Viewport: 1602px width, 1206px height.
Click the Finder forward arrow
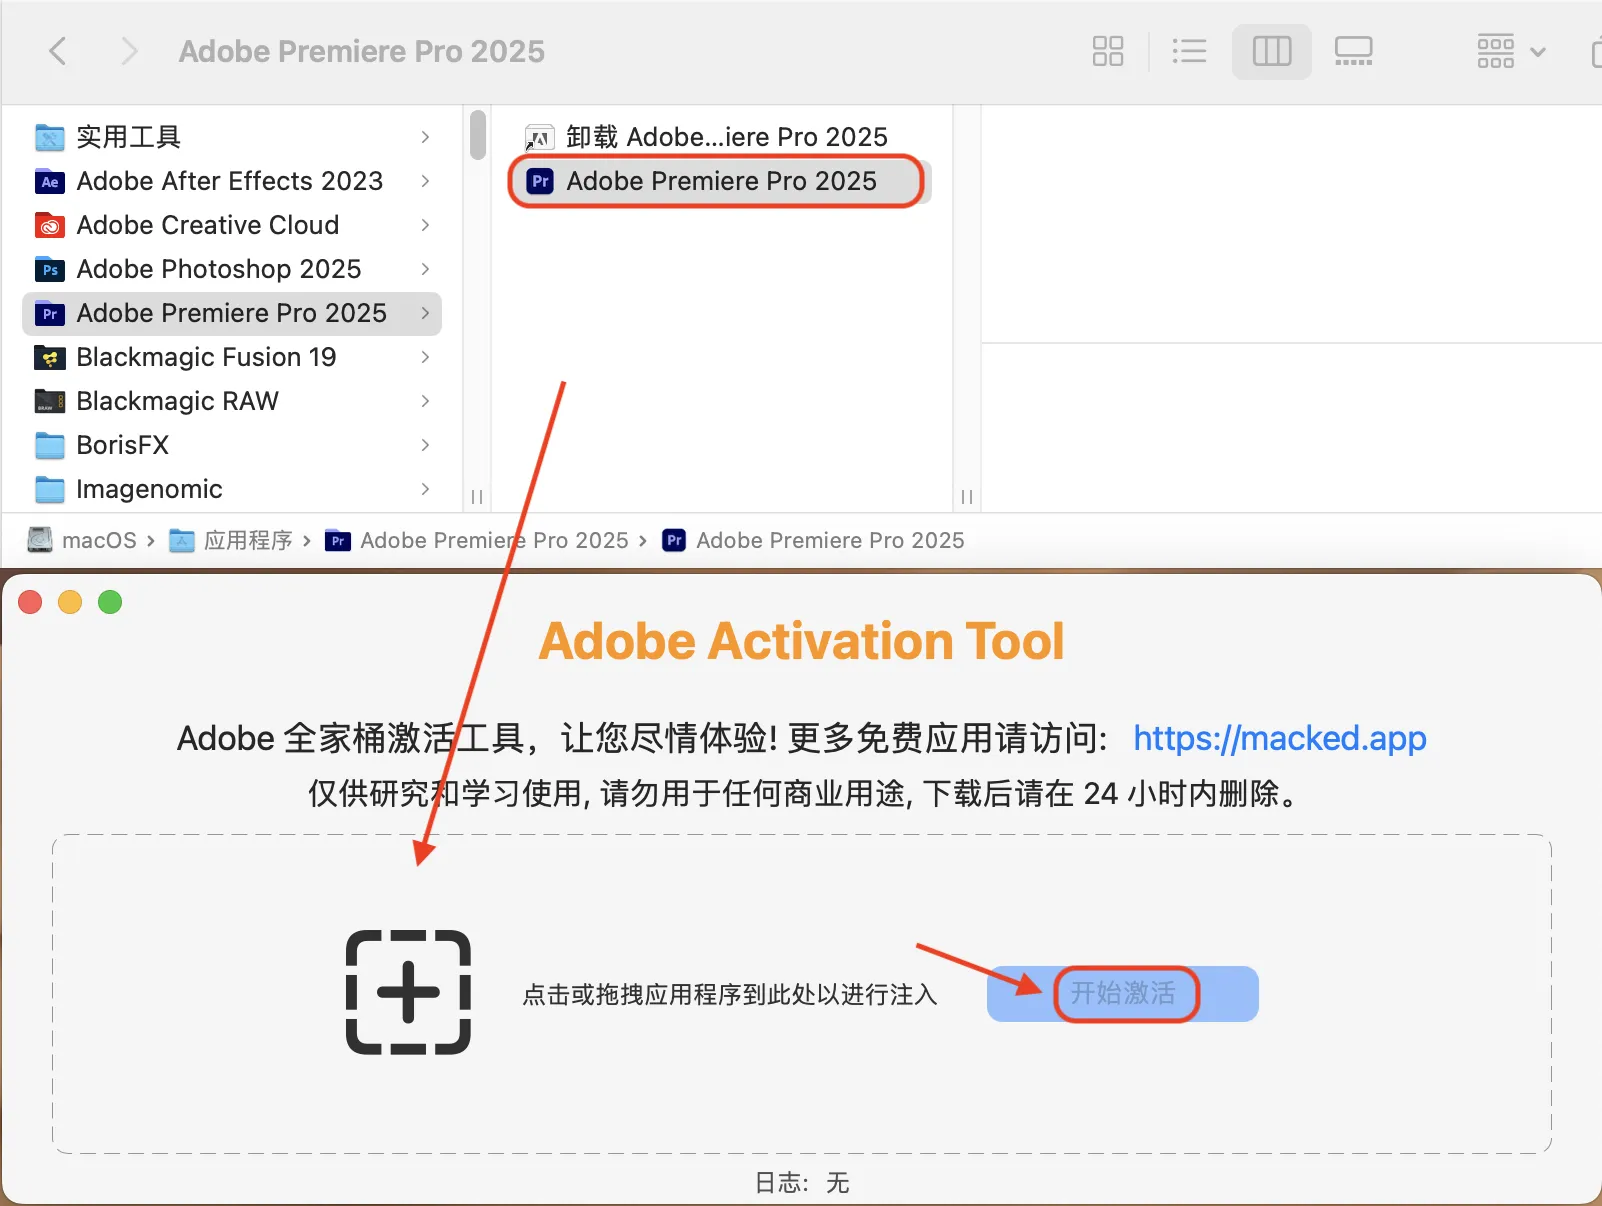coord(128,51)
